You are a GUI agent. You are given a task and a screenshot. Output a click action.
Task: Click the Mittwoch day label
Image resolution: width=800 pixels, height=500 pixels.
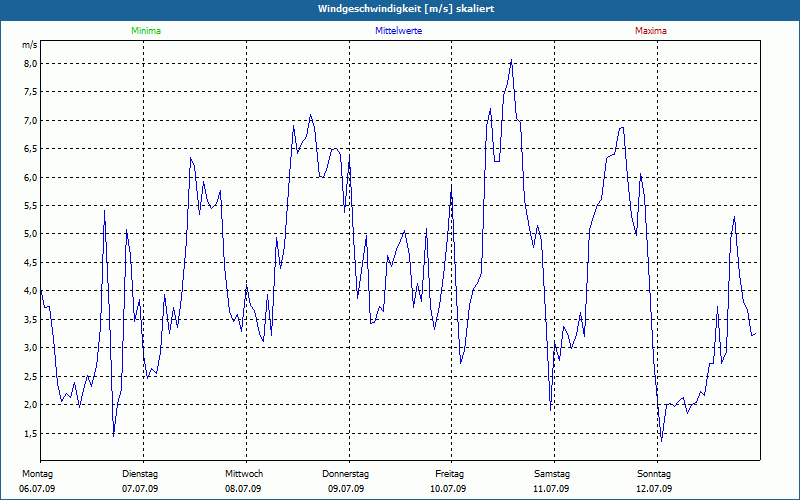click(x=244, y=474)
